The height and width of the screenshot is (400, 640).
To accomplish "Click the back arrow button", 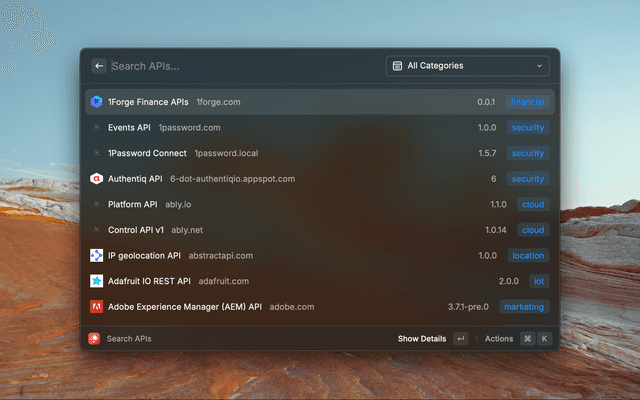I will 98,66.
